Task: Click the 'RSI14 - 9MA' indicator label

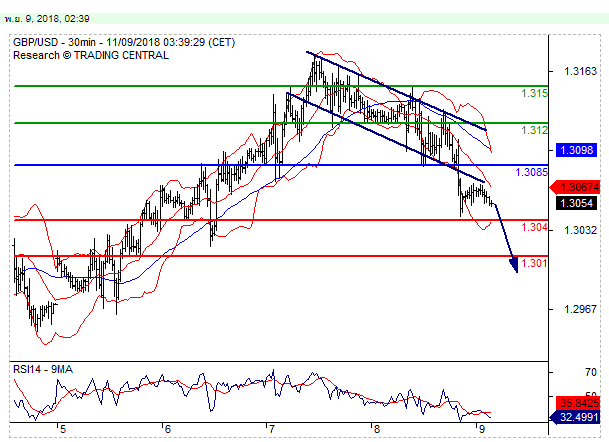Action: pyautogui.click(x=43, y=369)
